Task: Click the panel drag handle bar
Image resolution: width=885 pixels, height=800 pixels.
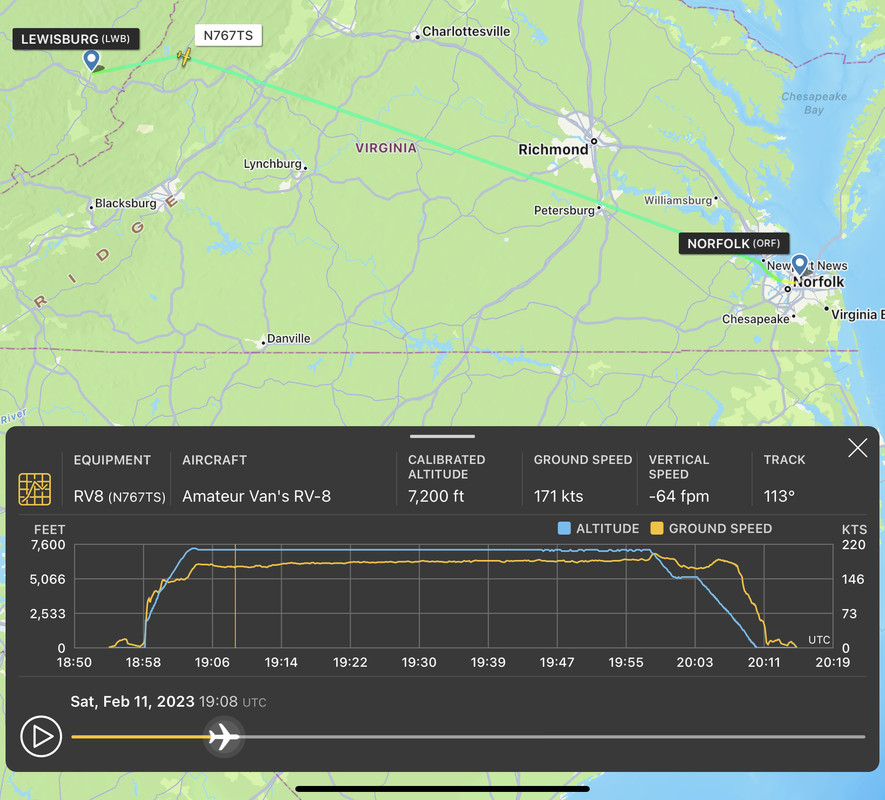Action: click(x=442, y=436)
